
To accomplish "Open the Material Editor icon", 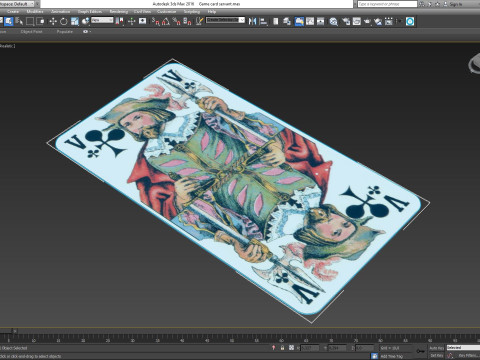I will pyautogui.click(x=333, y=22).
